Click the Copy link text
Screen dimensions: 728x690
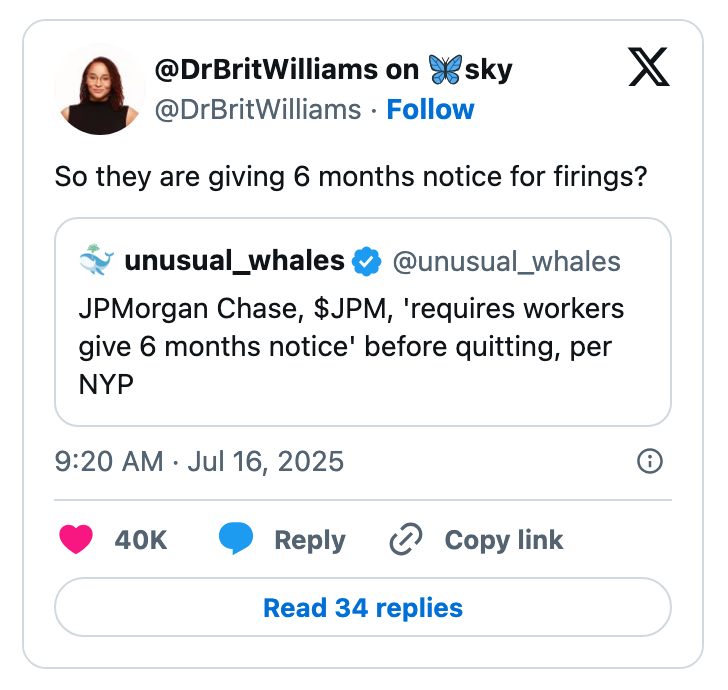503,540
